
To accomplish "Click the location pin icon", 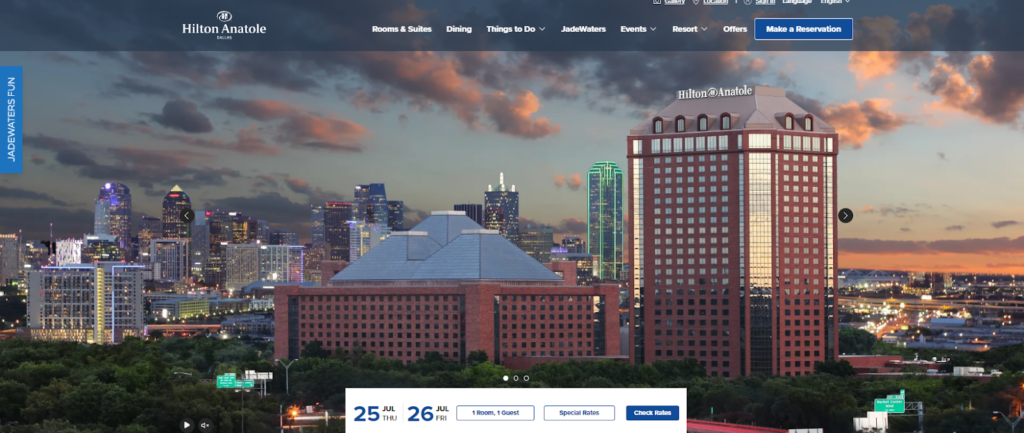I will click(x=696, y=2).
